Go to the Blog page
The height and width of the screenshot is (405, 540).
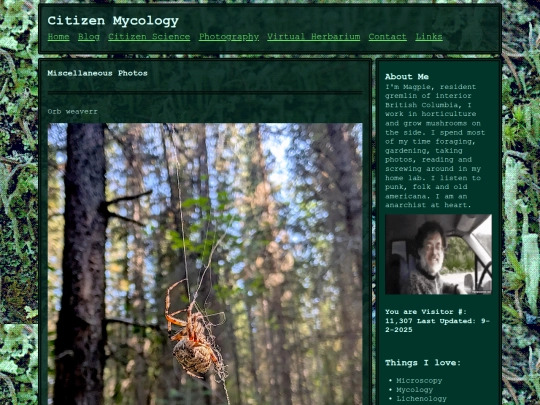[89, 37]
